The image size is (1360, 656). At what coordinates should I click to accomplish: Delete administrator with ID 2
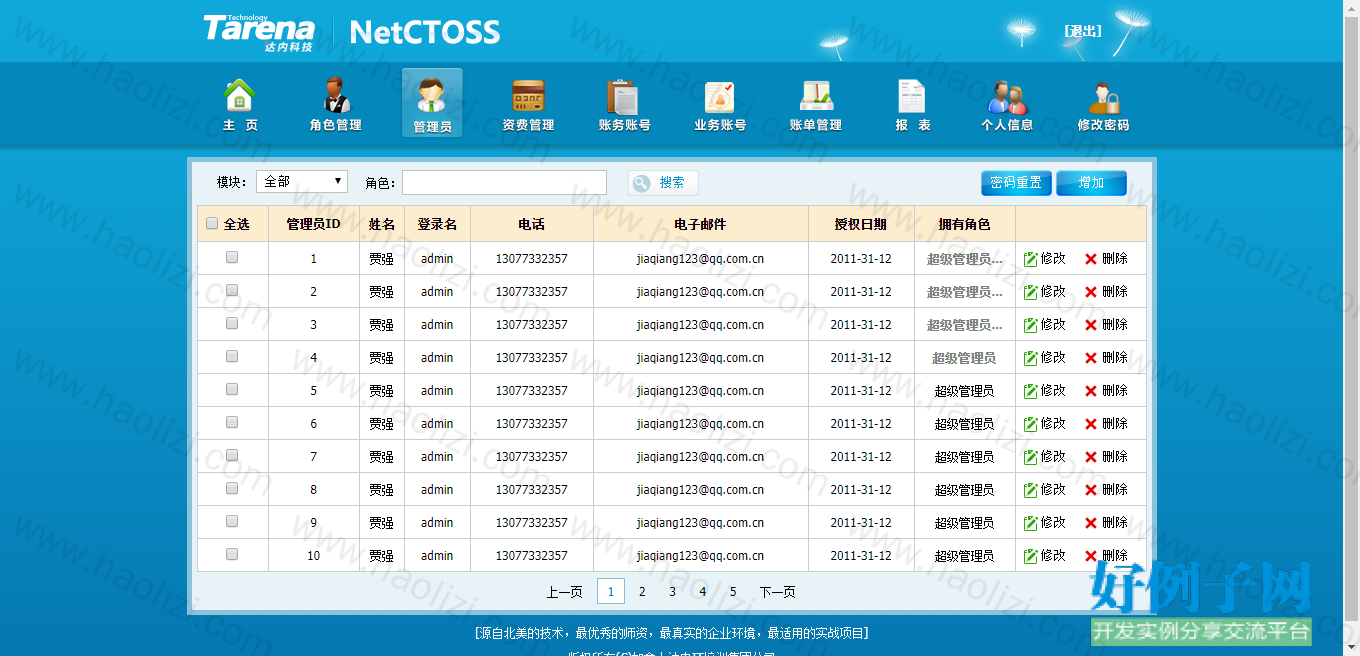click(1106, 292)
